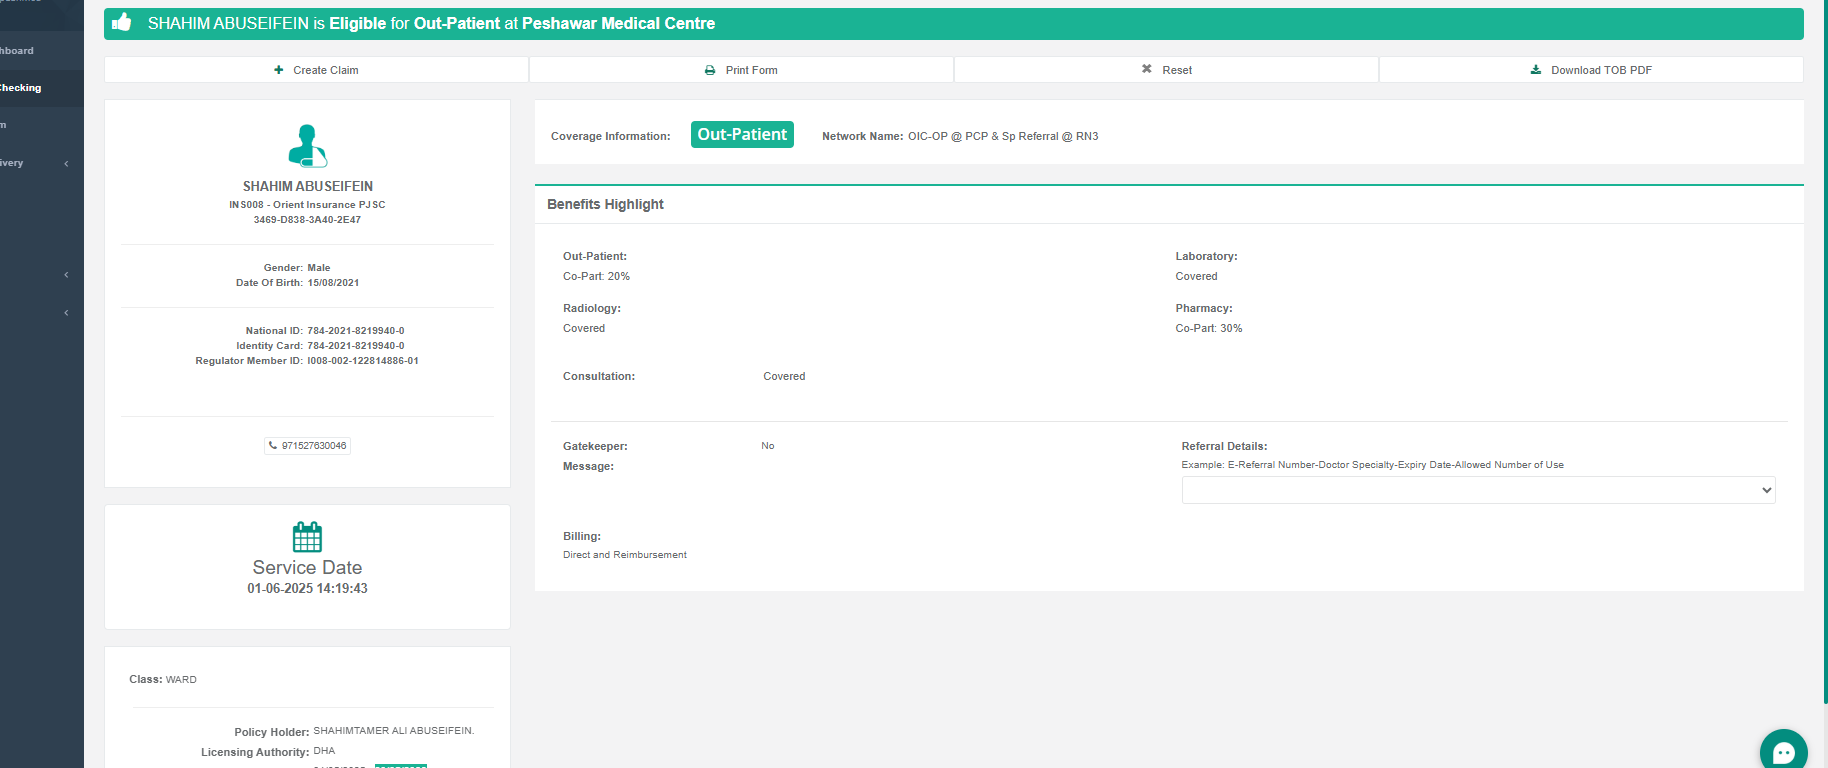Viewport: 1828px width, 768px height.
Task: Click the Consultation Covered value
Action: coord(784,376)
